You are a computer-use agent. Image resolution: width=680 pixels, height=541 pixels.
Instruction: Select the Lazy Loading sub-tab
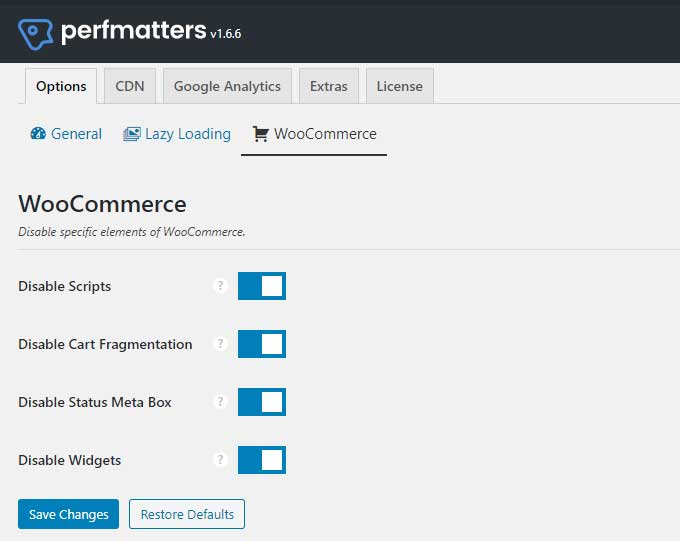point(177,134)
